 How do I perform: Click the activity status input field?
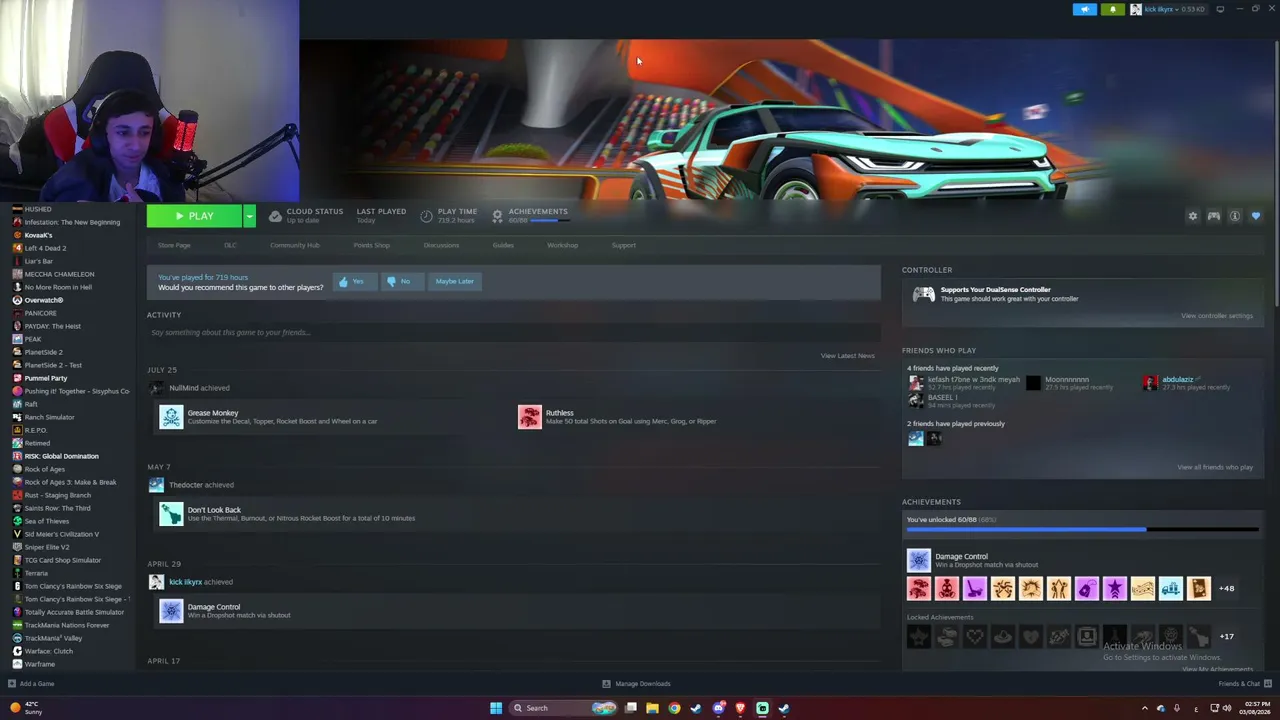[x=514, y=332]
